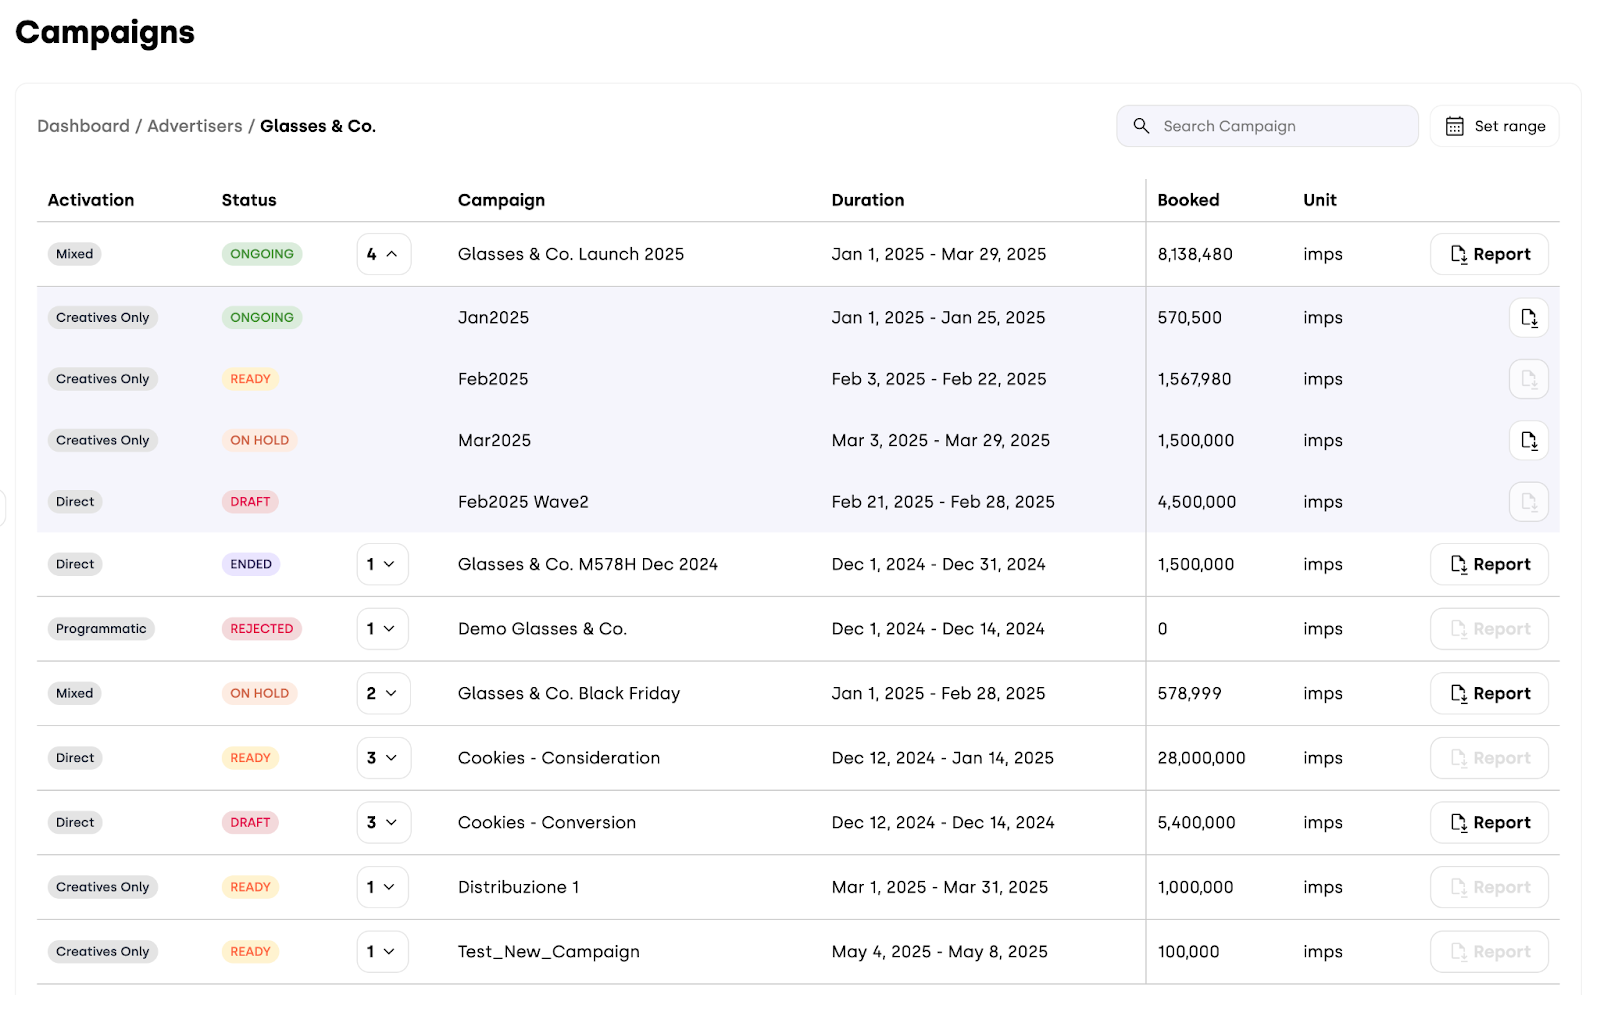Expand Black Friday's 2 sub-campaigns
This screenshot has height=1016, width=1600.
pyautogui.click(x=383, y=693)
